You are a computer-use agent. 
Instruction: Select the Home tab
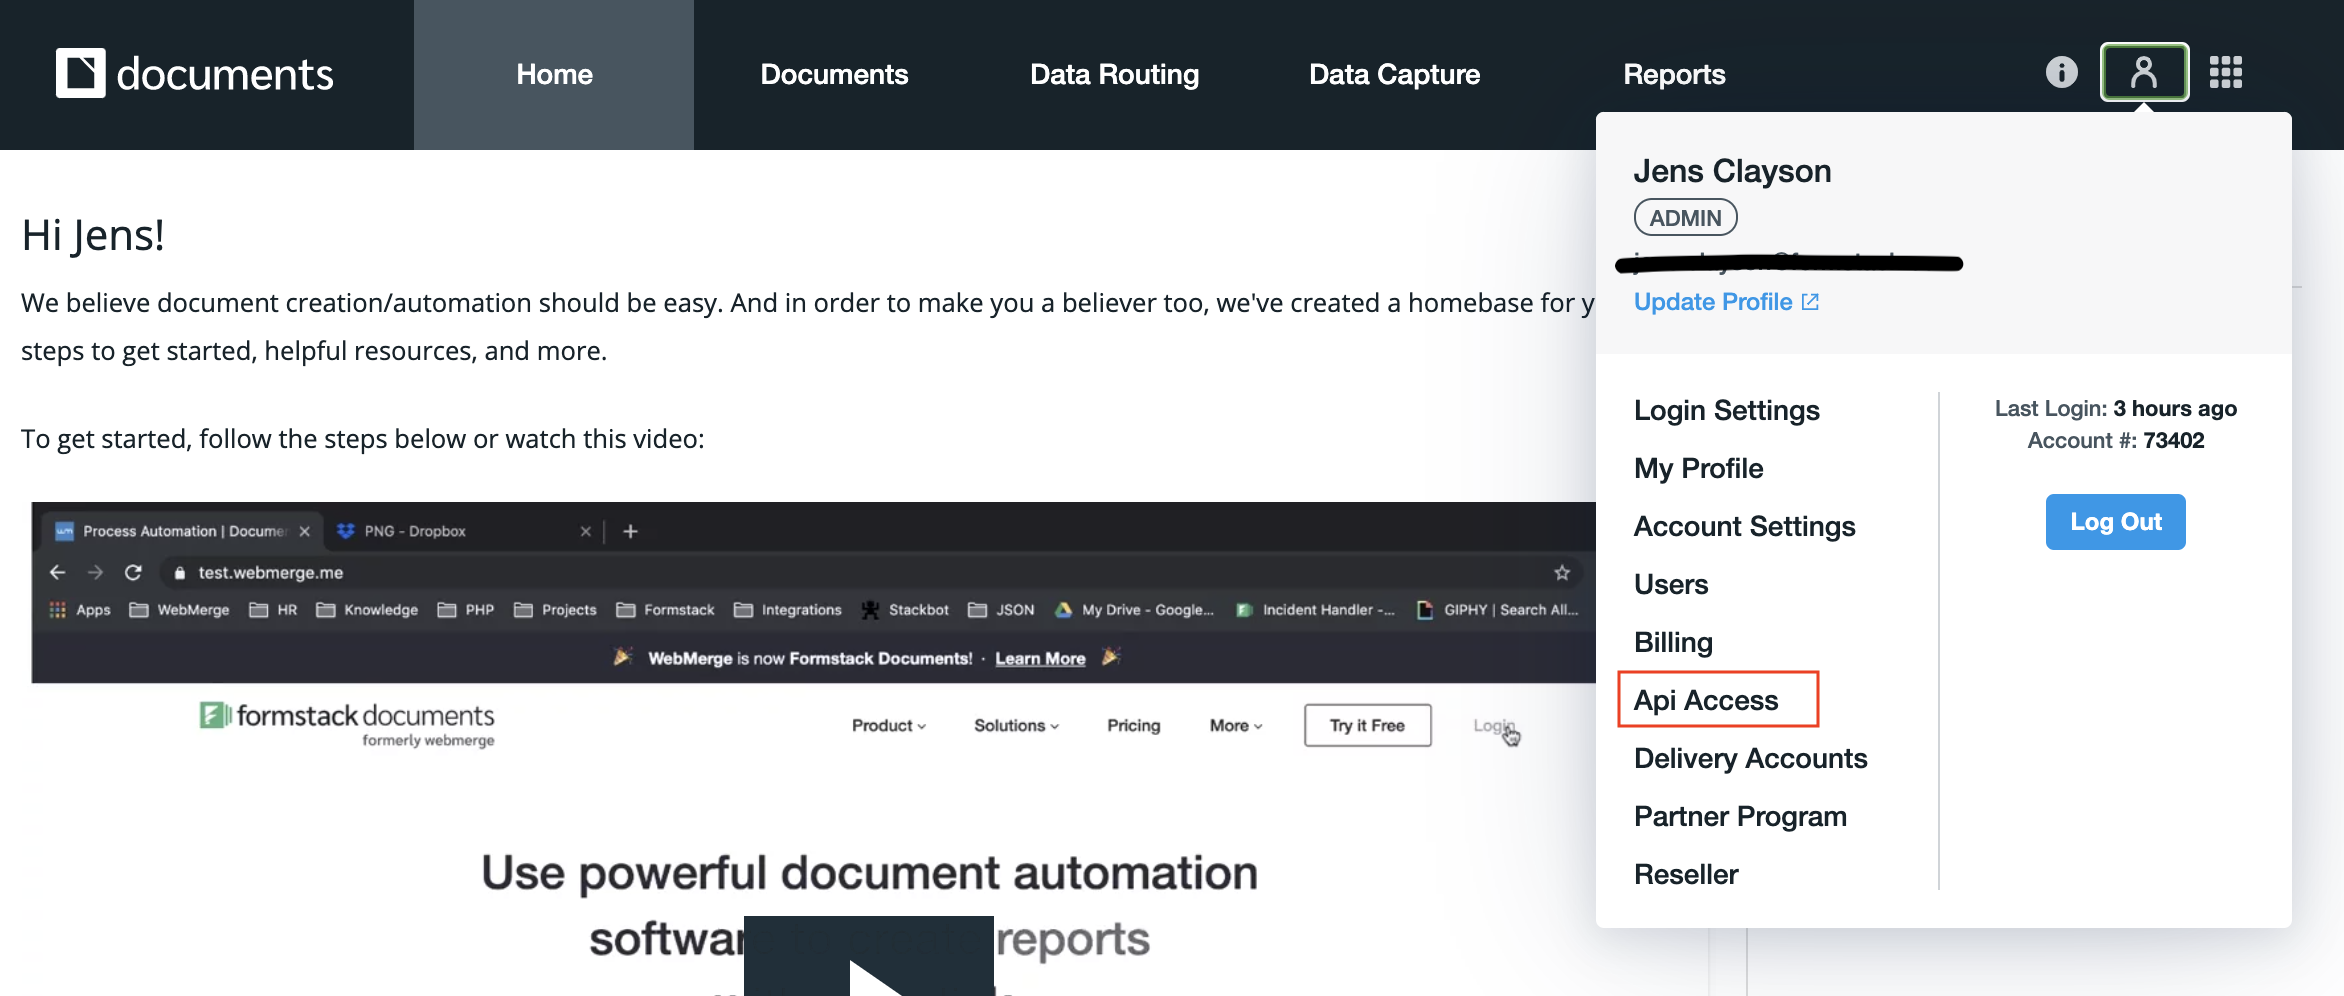point(554,75)
